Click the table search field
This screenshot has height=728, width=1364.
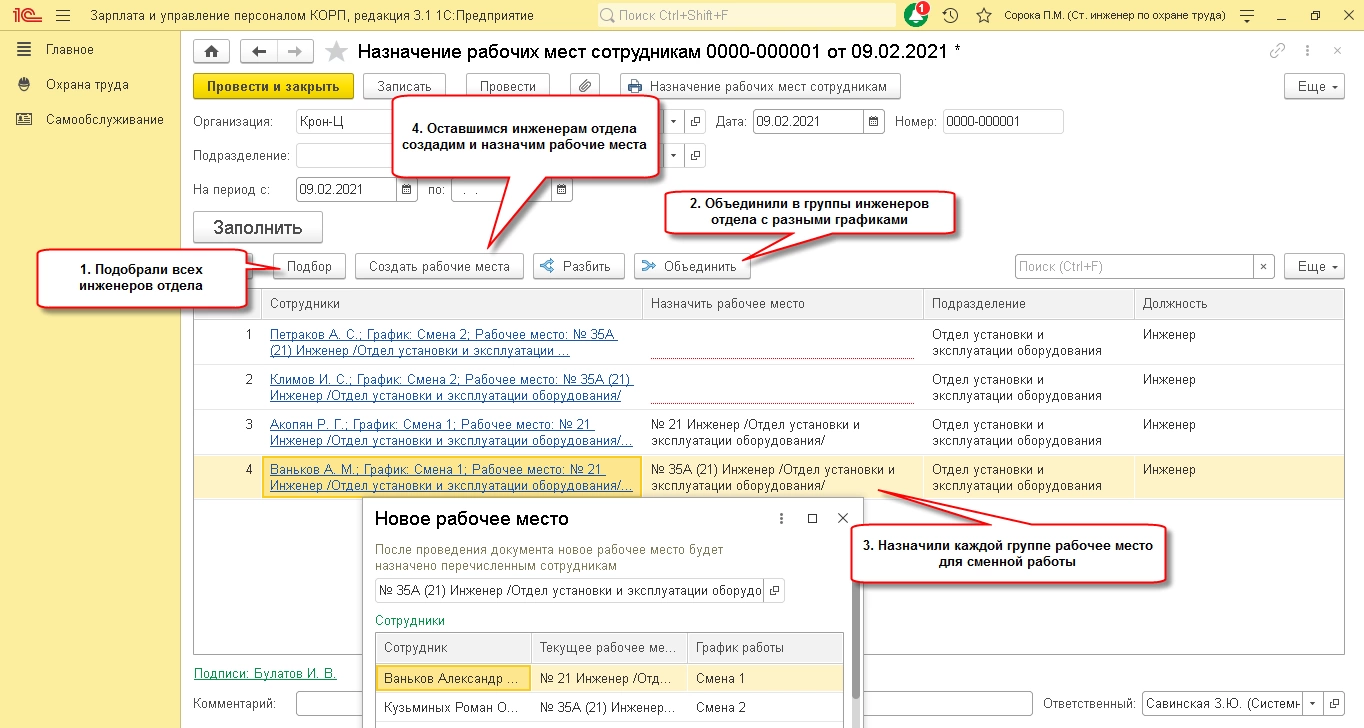tap(1133, 266)
